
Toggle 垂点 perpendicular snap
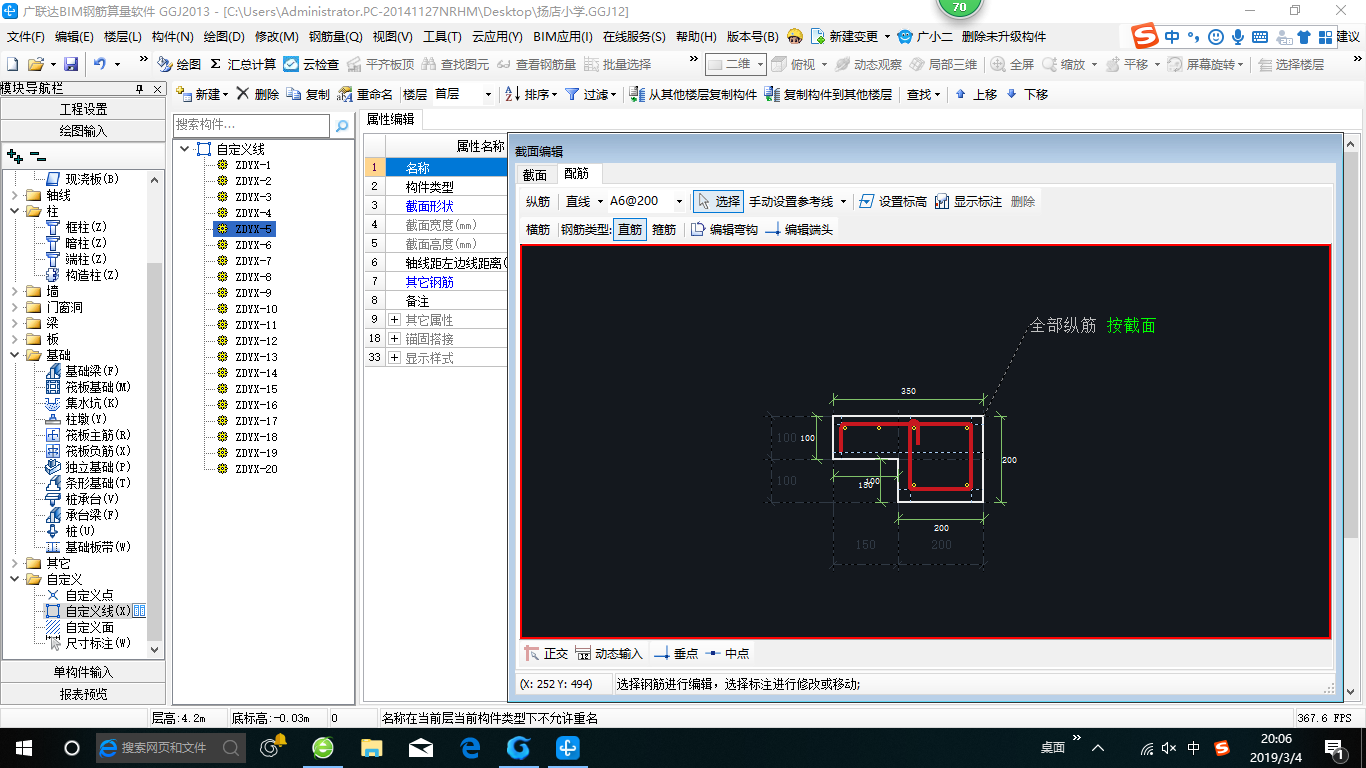point(676,653)
